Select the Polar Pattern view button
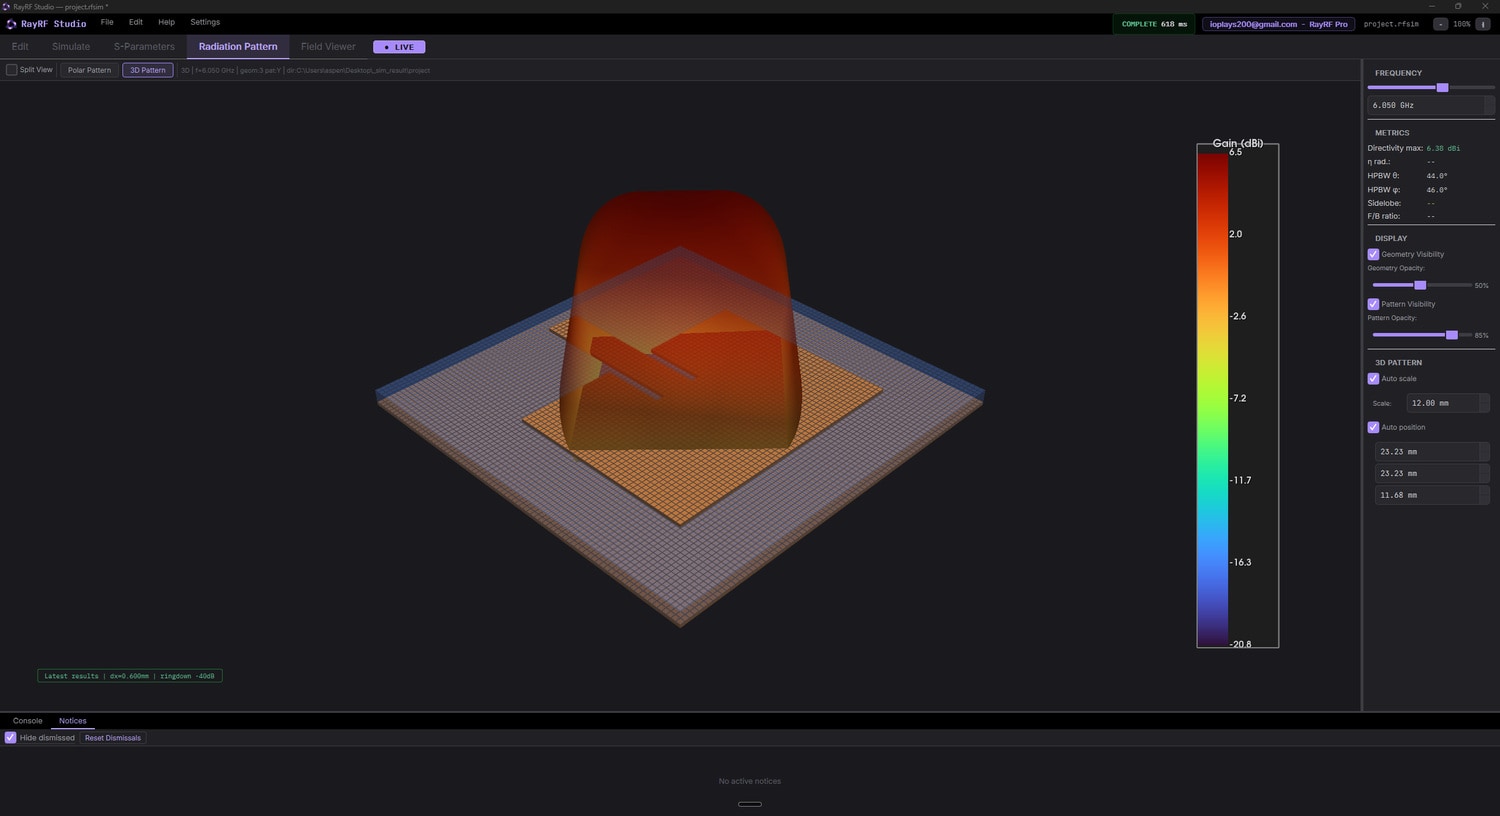The image size is (1500, 816). coord(90,70)
